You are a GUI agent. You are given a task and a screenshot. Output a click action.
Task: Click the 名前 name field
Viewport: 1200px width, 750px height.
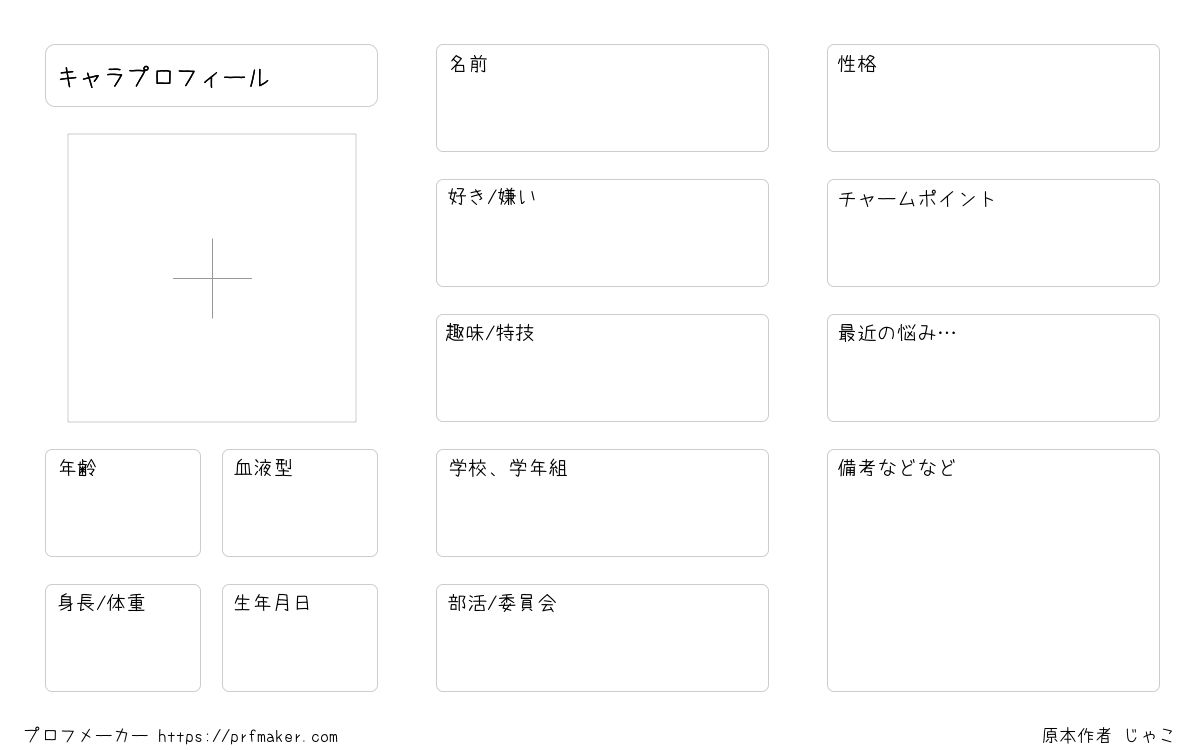point(602,98)
